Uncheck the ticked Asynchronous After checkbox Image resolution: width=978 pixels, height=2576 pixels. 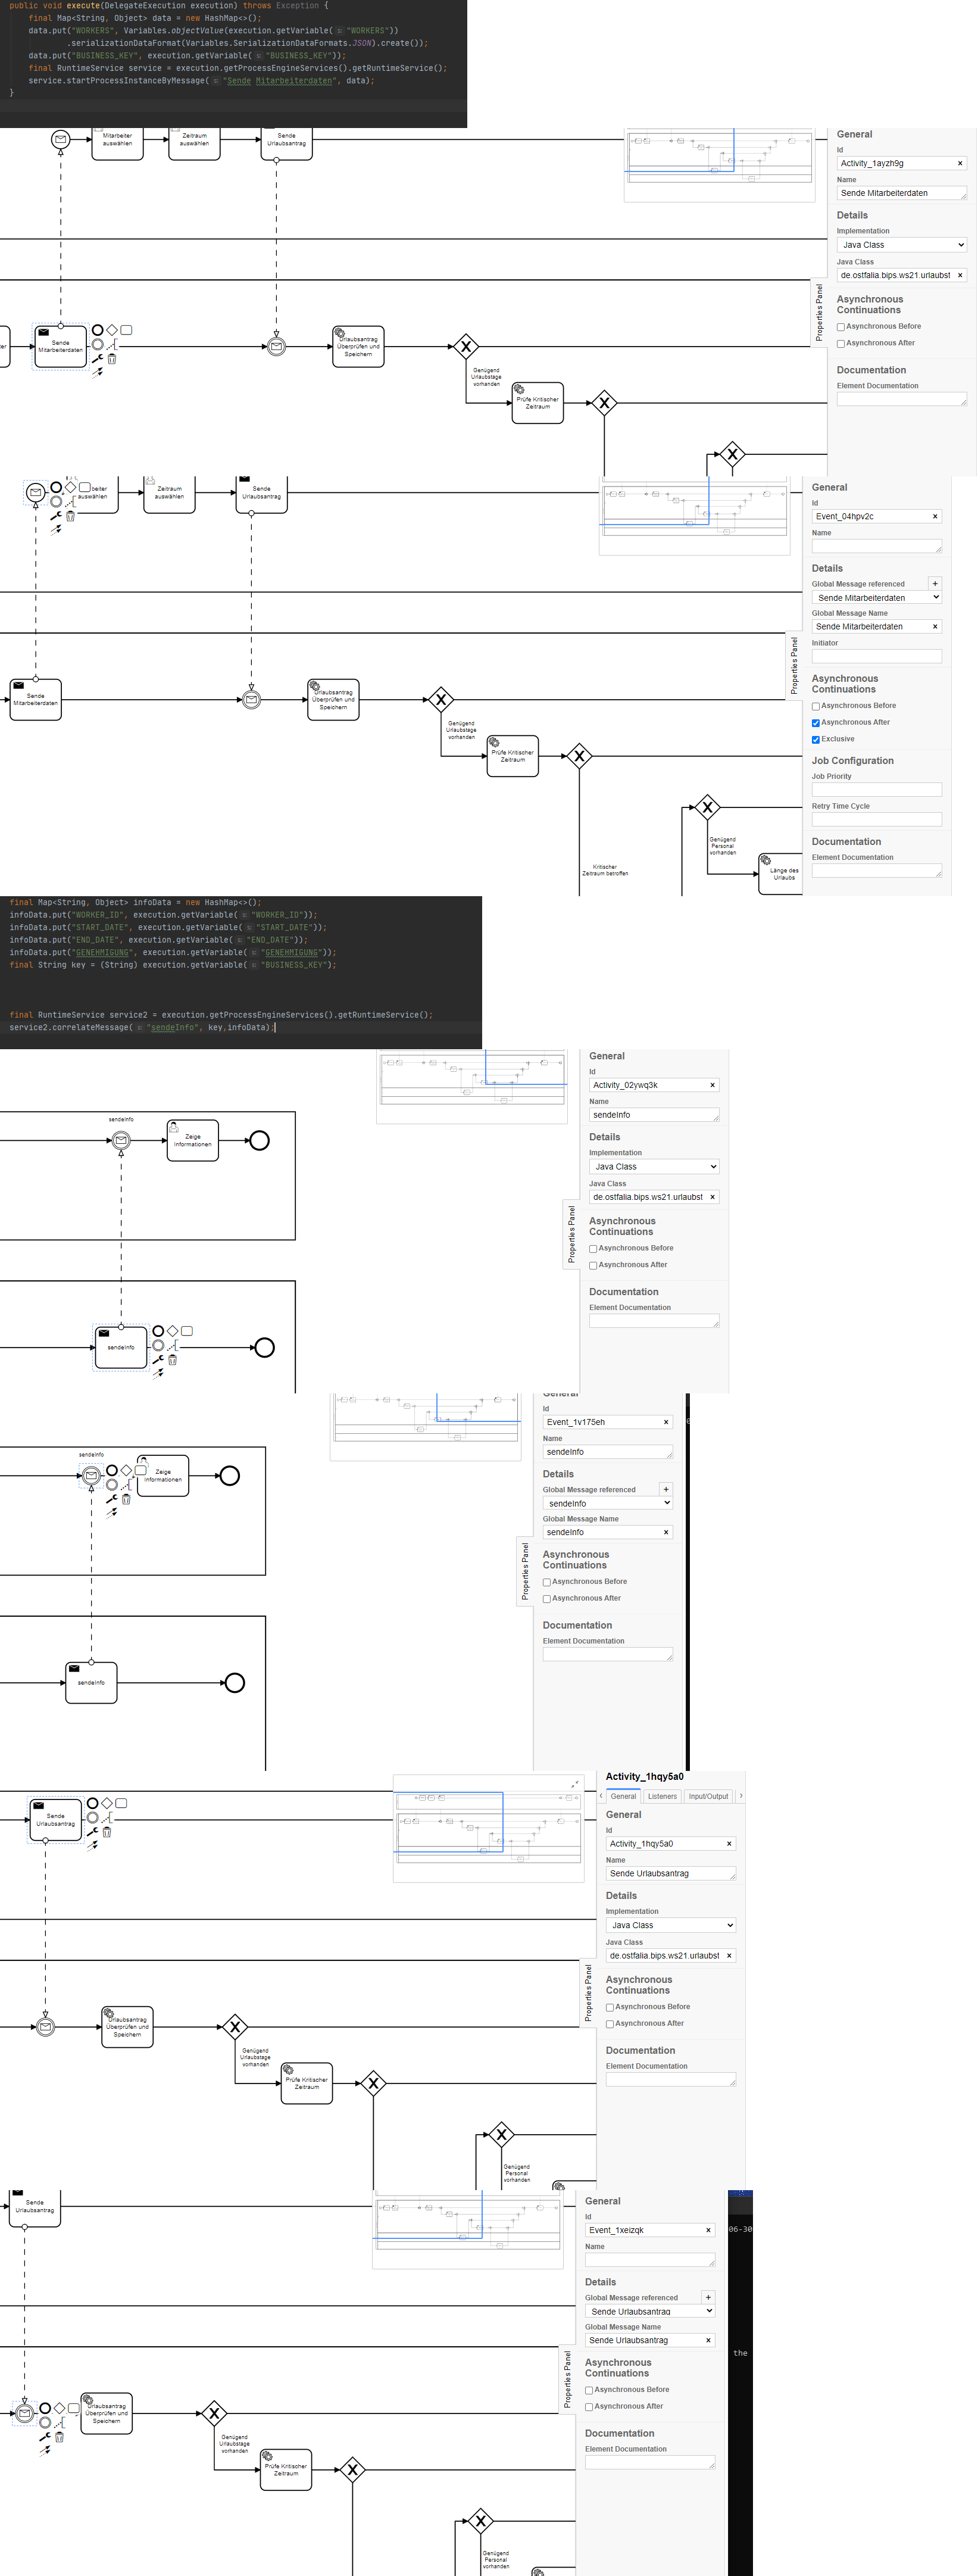pyautogui.click(x=815, y=723)
